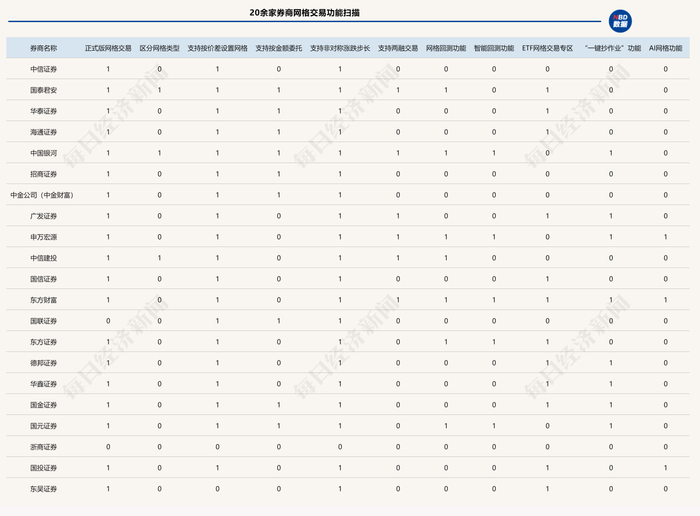Click 浙商证券's 支持非对称涨跌步长 value 0
The width and height of the screenshot is (700, 516).
(340, 447)
